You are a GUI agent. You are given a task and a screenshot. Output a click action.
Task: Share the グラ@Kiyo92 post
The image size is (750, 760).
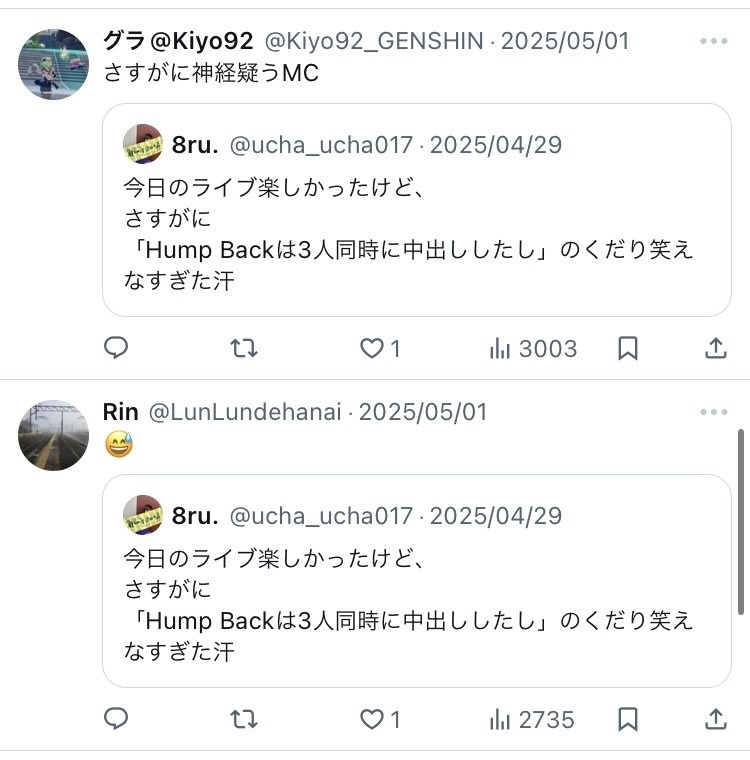click(716, 348)
